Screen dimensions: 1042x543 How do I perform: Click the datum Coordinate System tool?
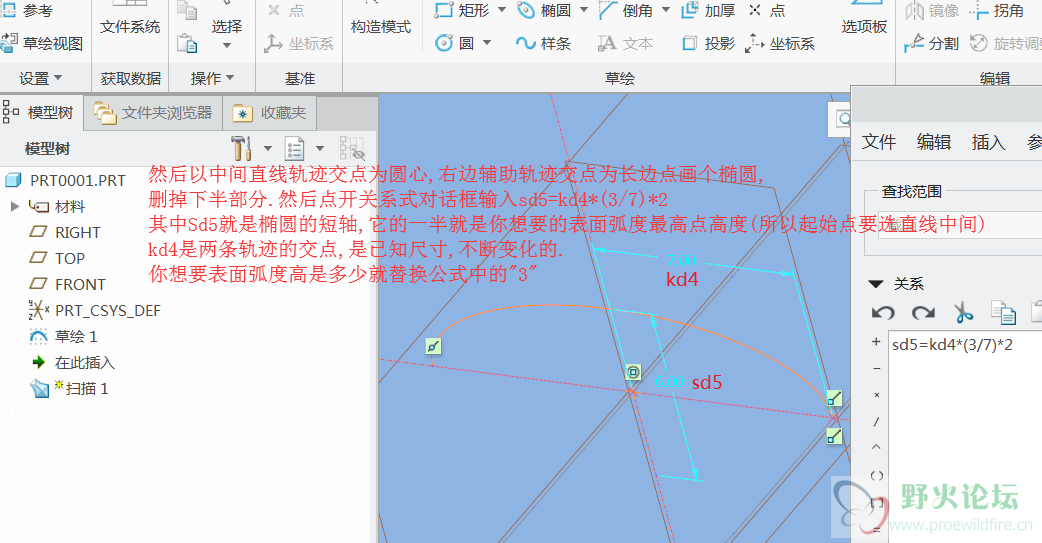pos(298,44)
